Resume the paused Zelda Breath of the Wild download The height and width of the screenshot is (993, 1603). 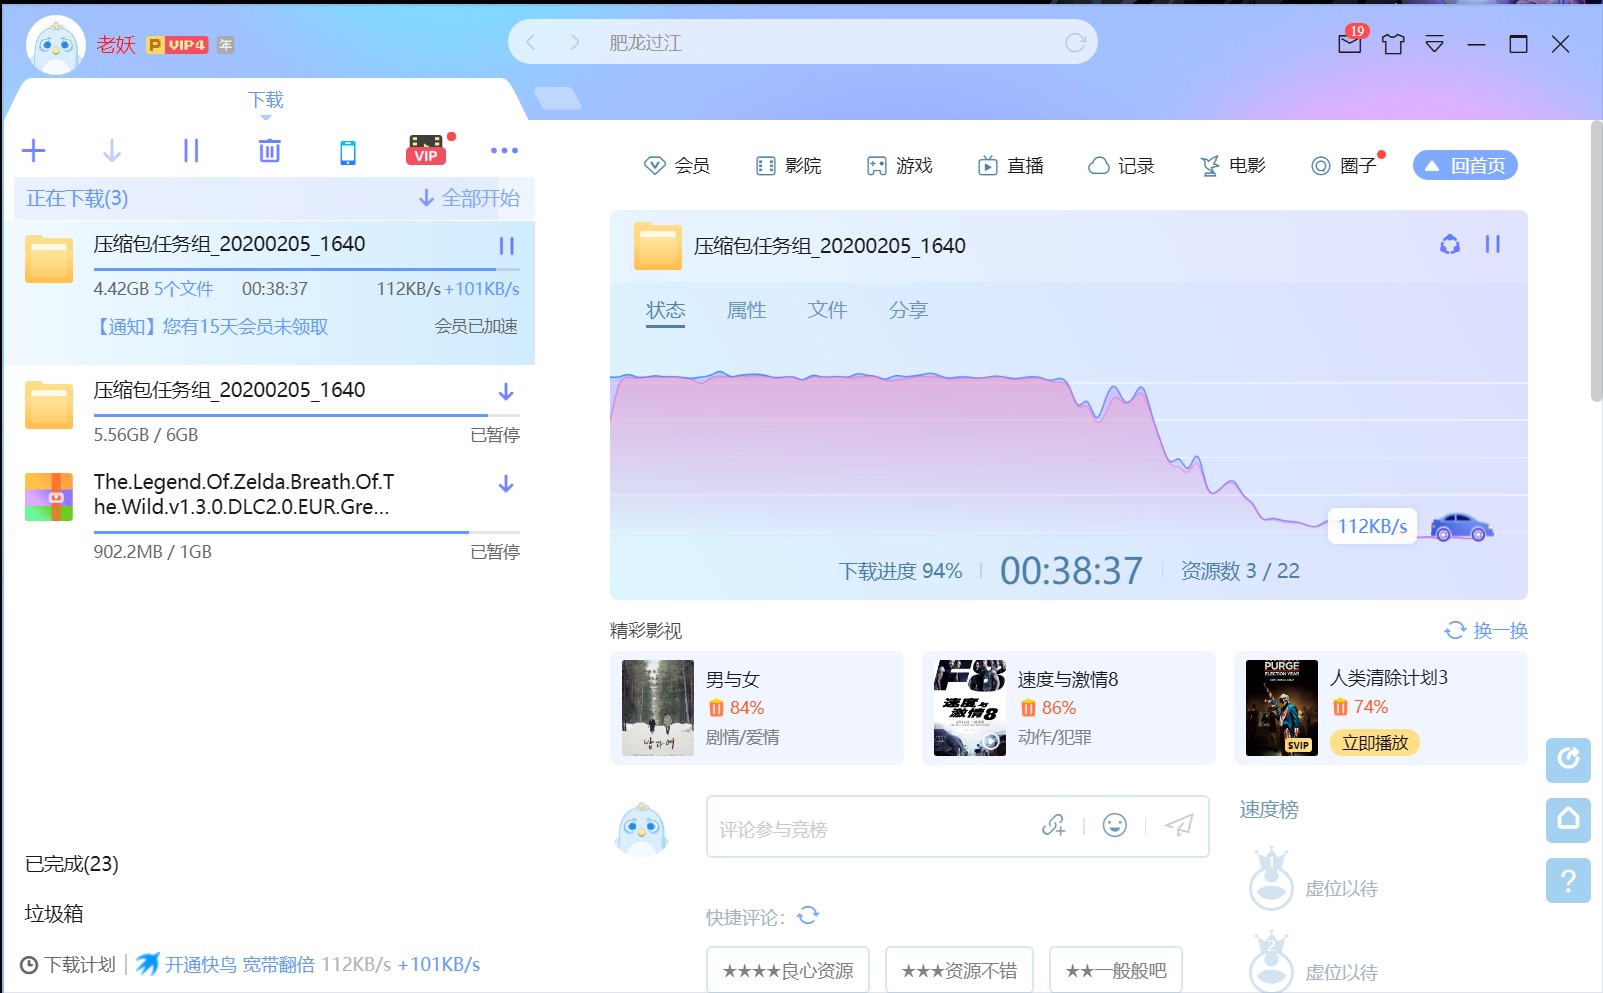(506, 484)
